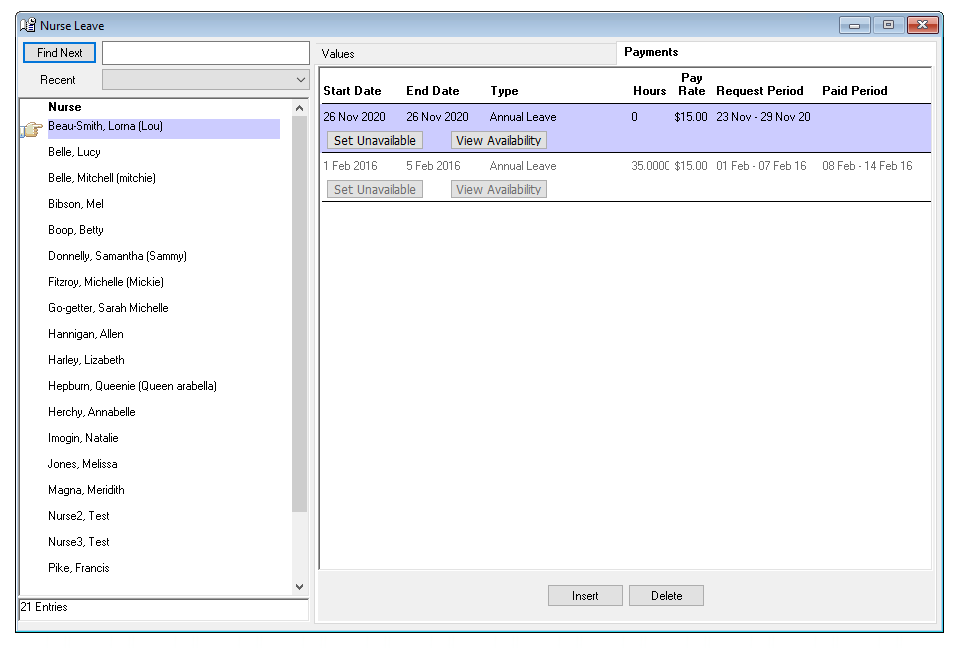Click the pointing hand row marker icon
Screen dimensions: 960x648
tap(31, 129)
